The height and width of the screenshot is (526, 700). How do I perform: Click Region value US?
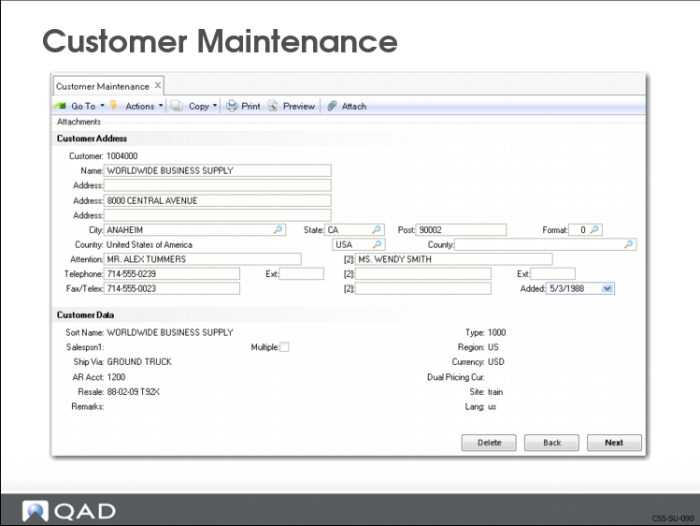pyautogui.click(x=493, y=347)
